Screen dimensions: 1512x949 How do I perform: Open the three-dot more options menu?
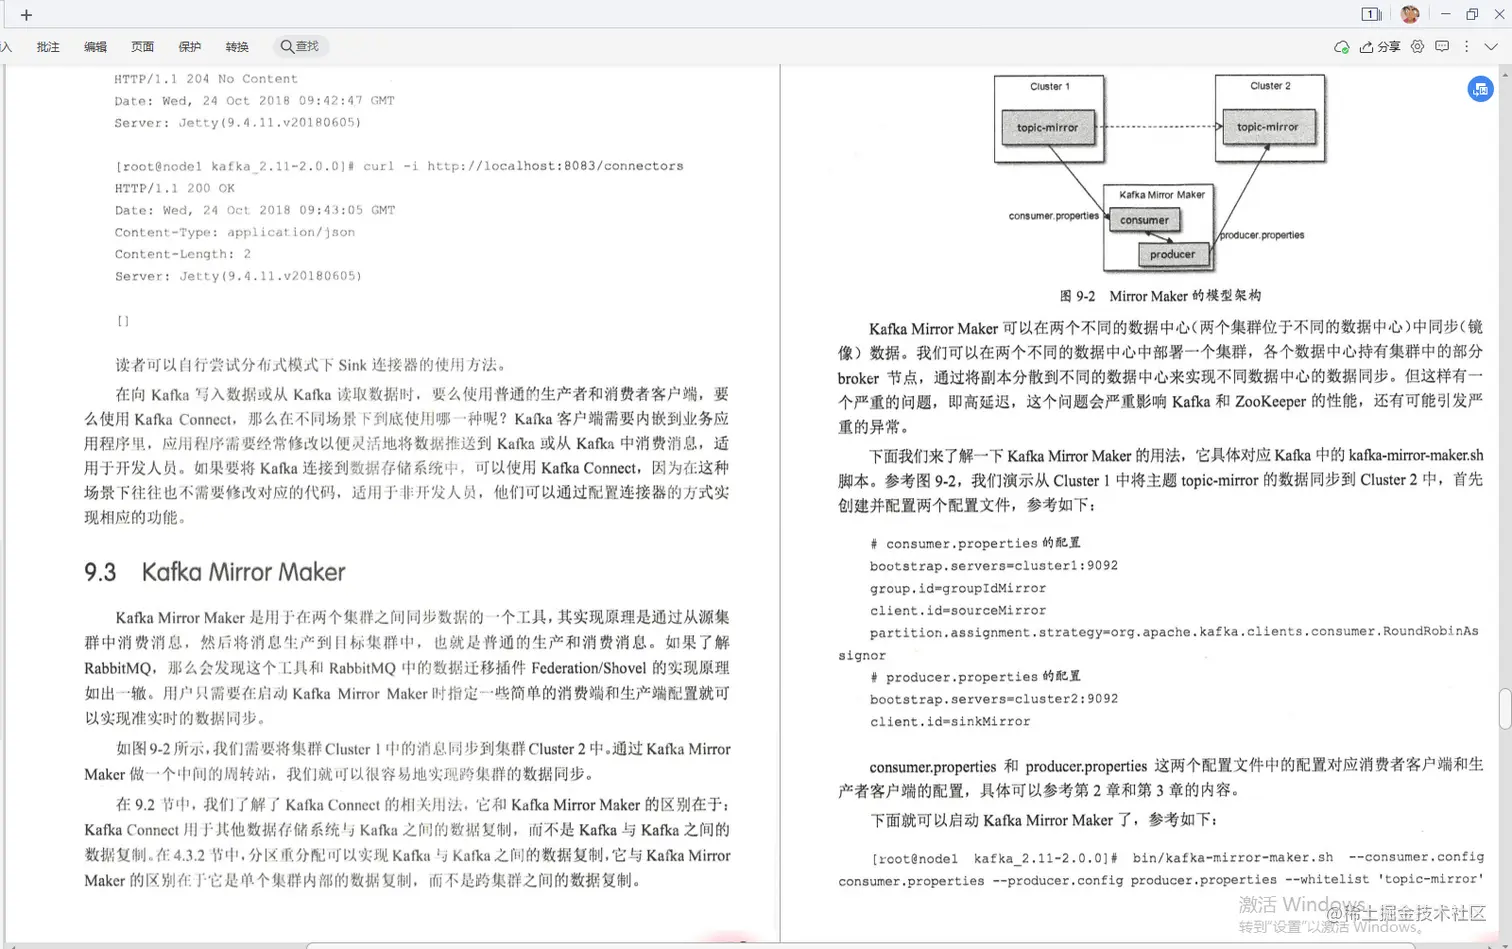[1466, 46]
